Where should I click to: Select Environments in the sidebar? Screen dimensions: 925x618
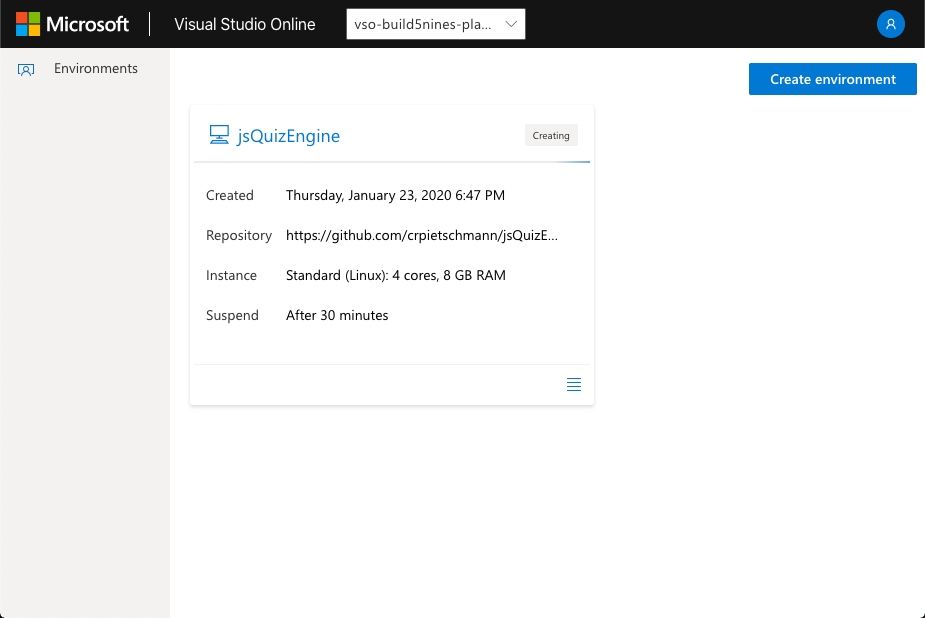[96, 68]
